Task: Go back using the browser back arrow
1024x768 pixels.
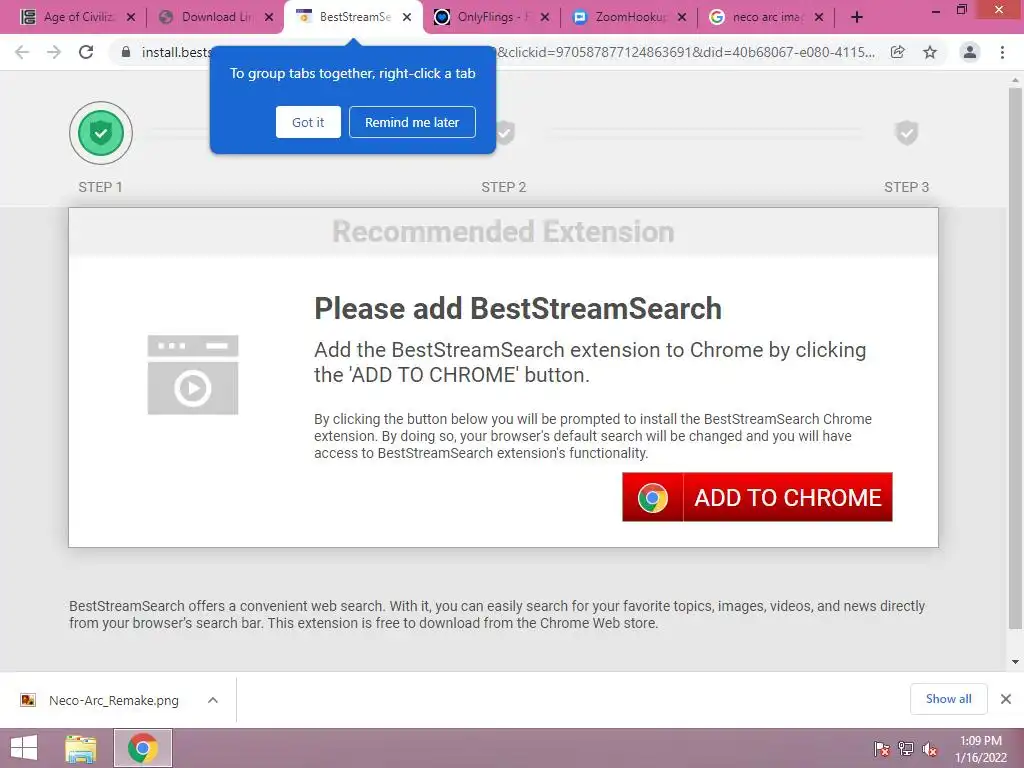Action: click(x=22, y=52)
